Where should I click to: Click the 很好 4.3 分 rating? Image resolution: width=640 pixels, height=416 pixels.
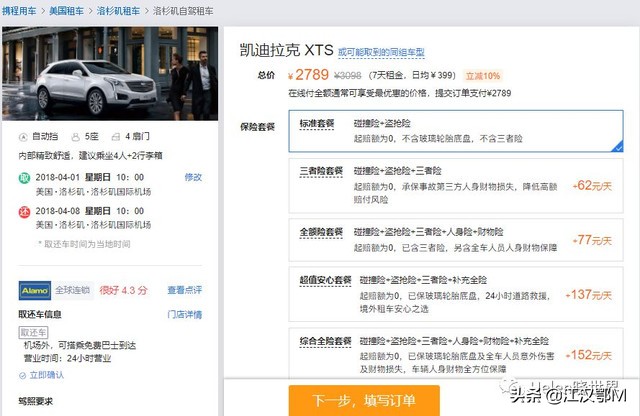click(123, 290)
